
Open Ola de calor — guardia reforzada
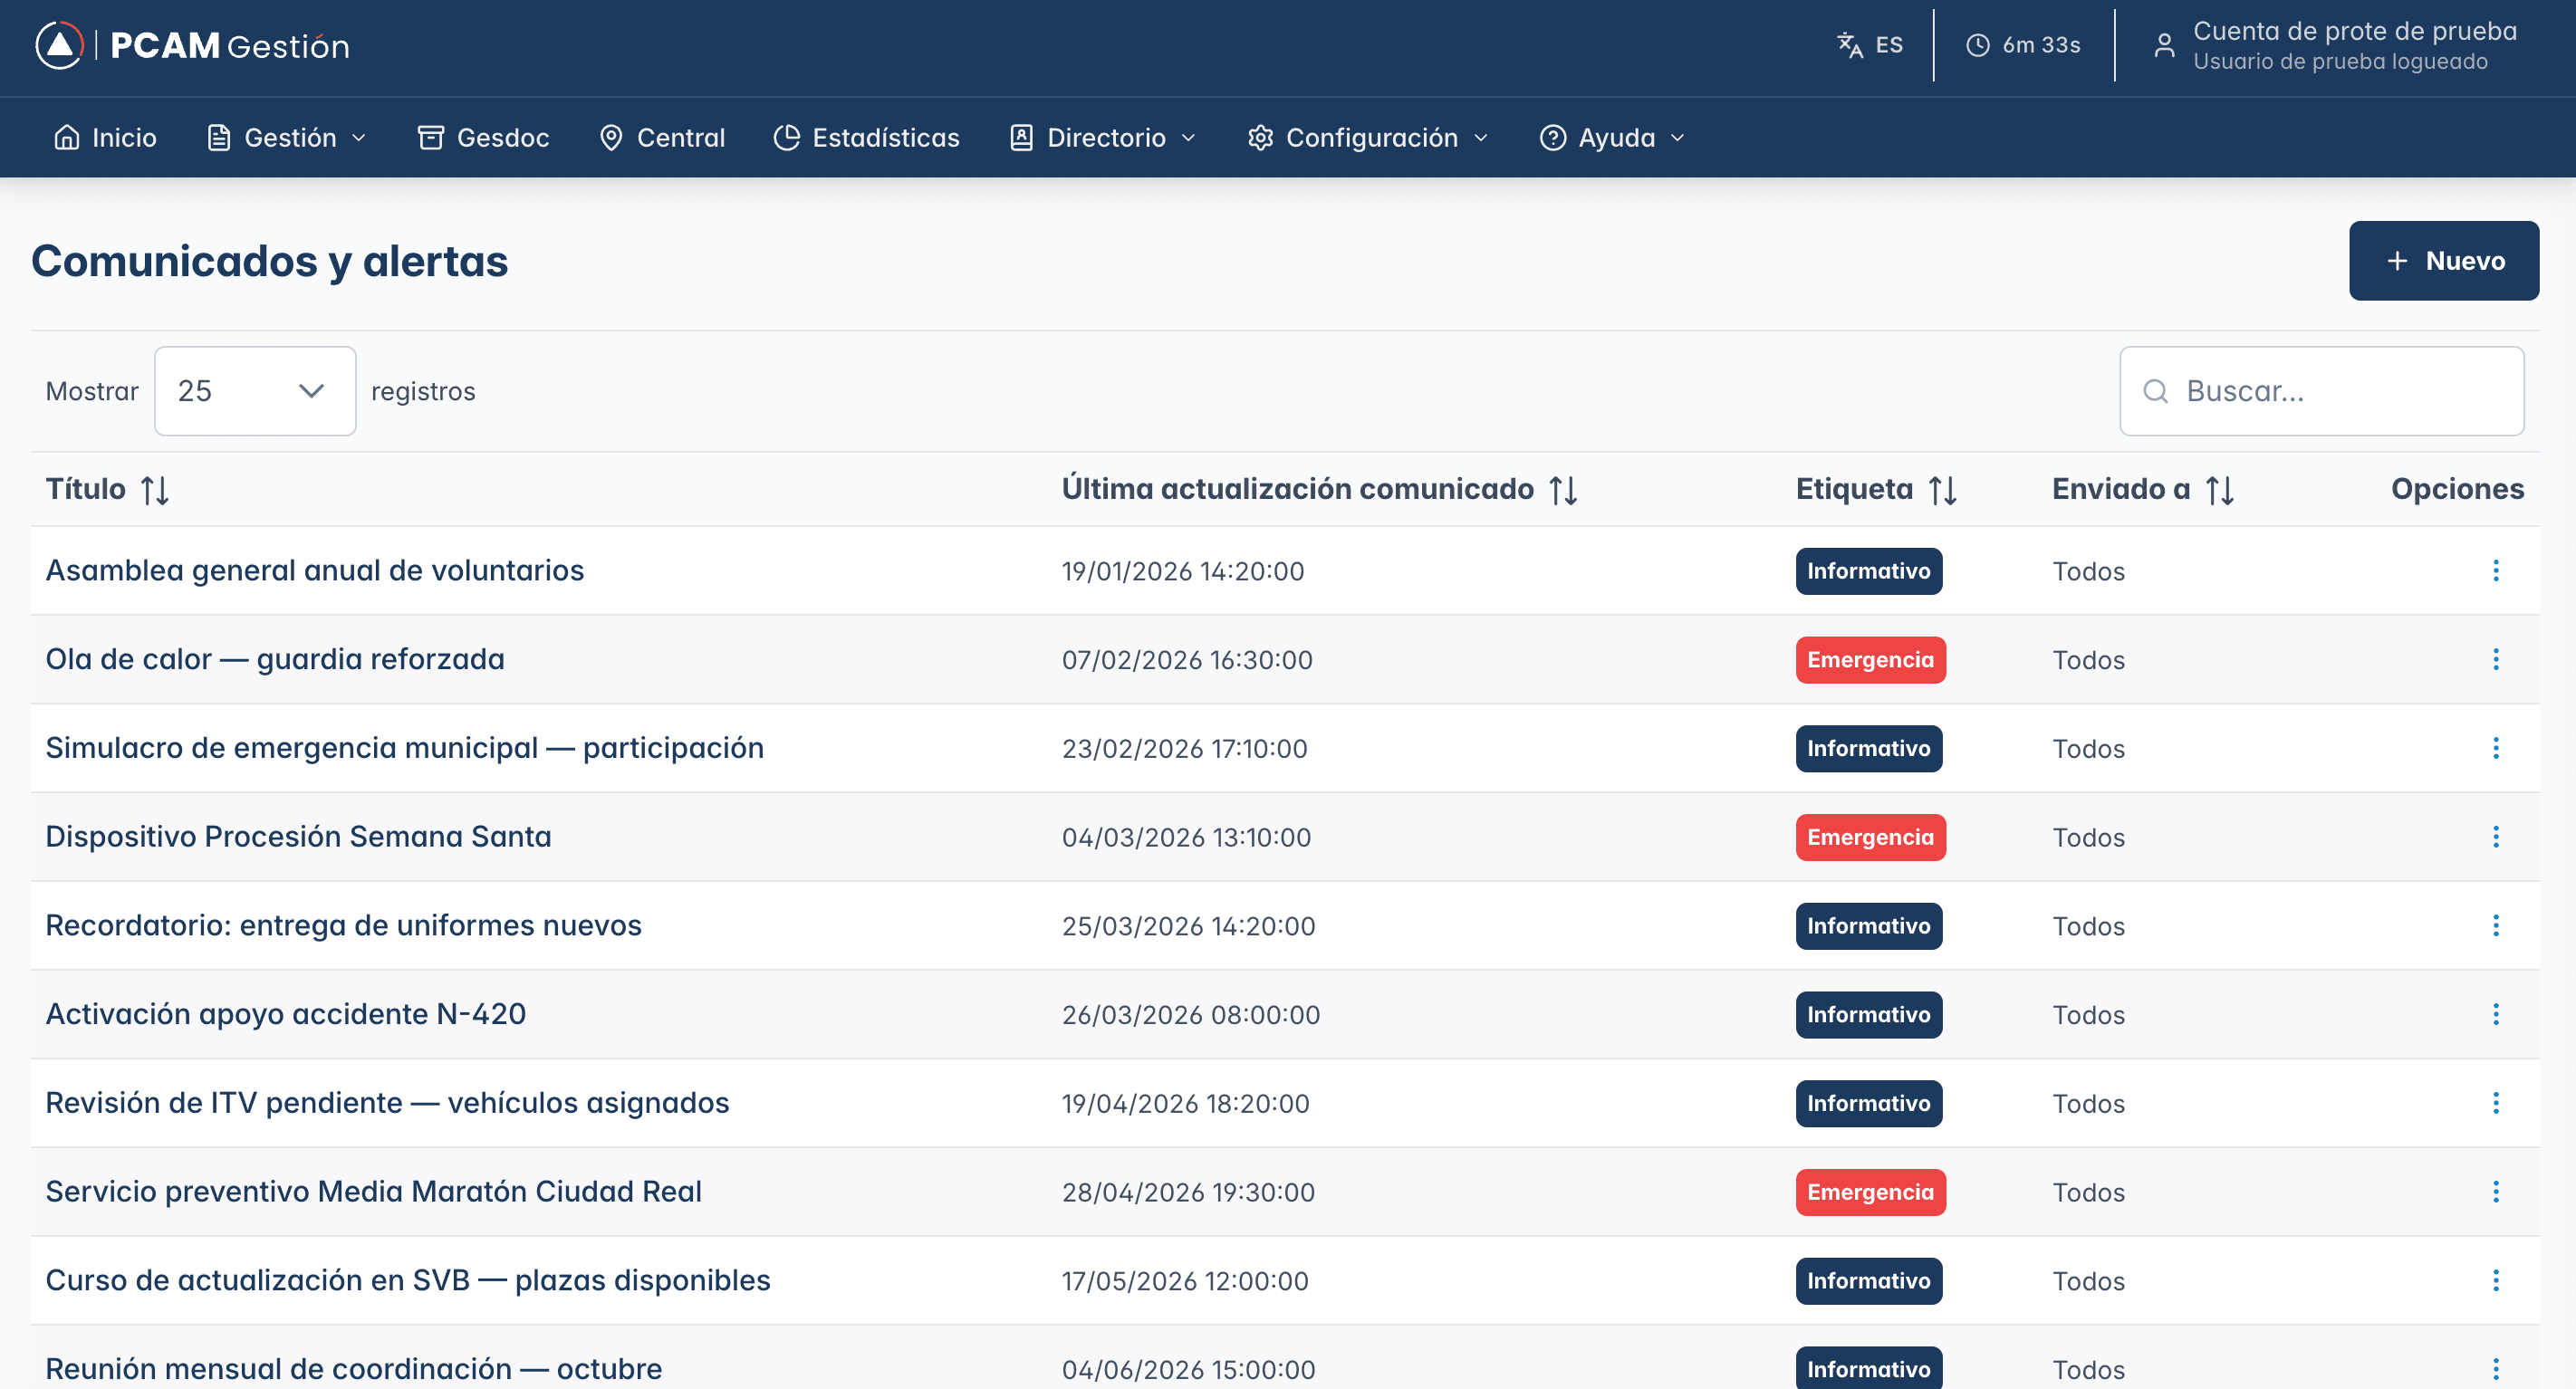pos(275,660)
